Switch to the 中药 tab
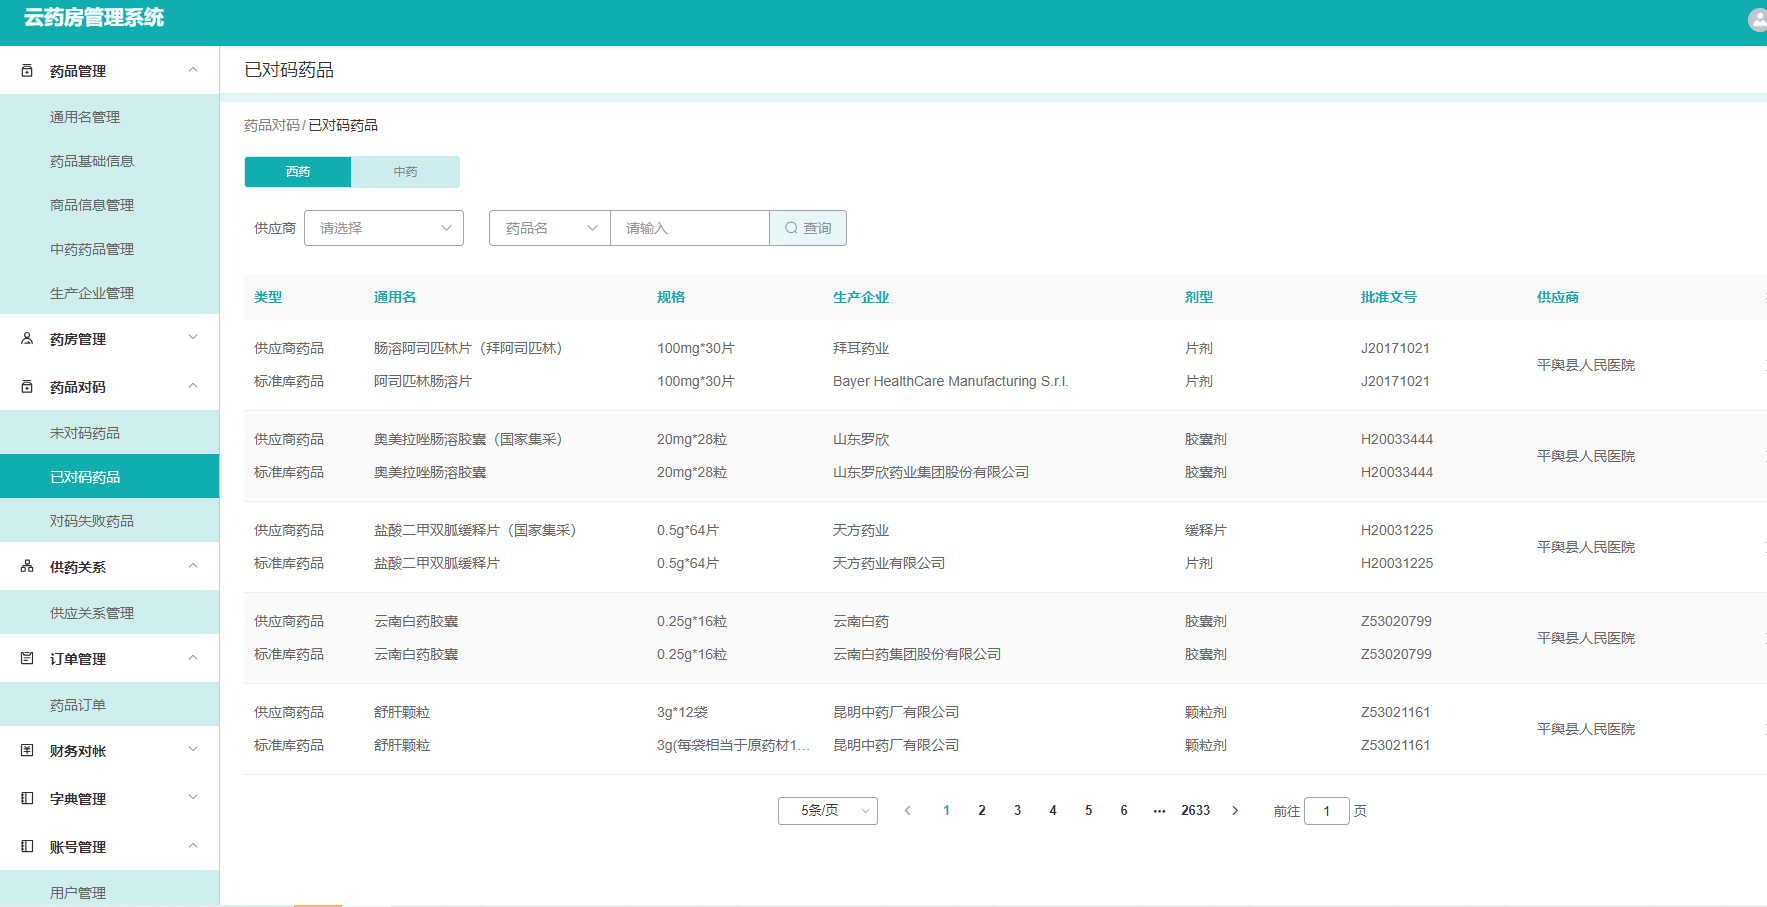 [x=405, y=172]
